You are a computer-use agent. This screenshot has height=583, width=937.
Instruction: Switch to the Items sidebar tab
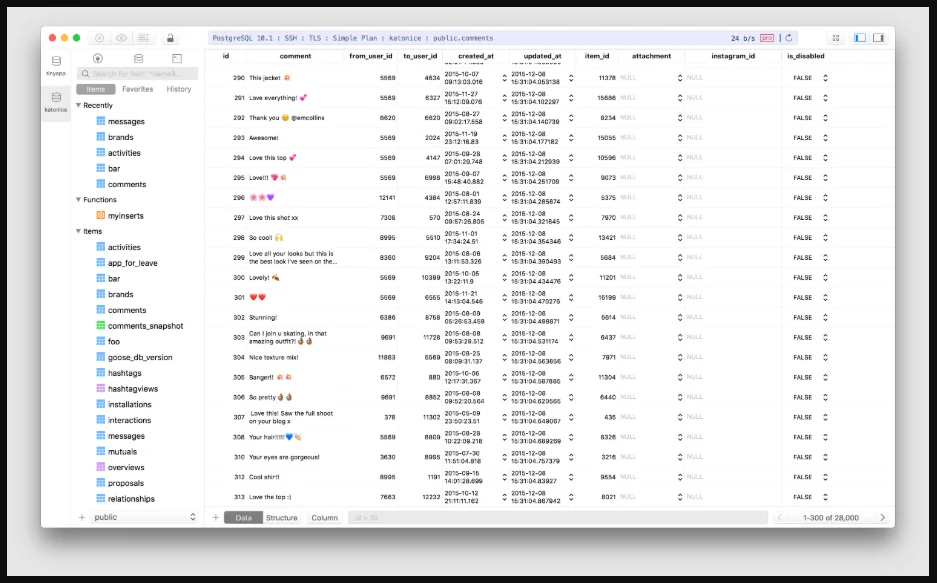click(96, 89)
